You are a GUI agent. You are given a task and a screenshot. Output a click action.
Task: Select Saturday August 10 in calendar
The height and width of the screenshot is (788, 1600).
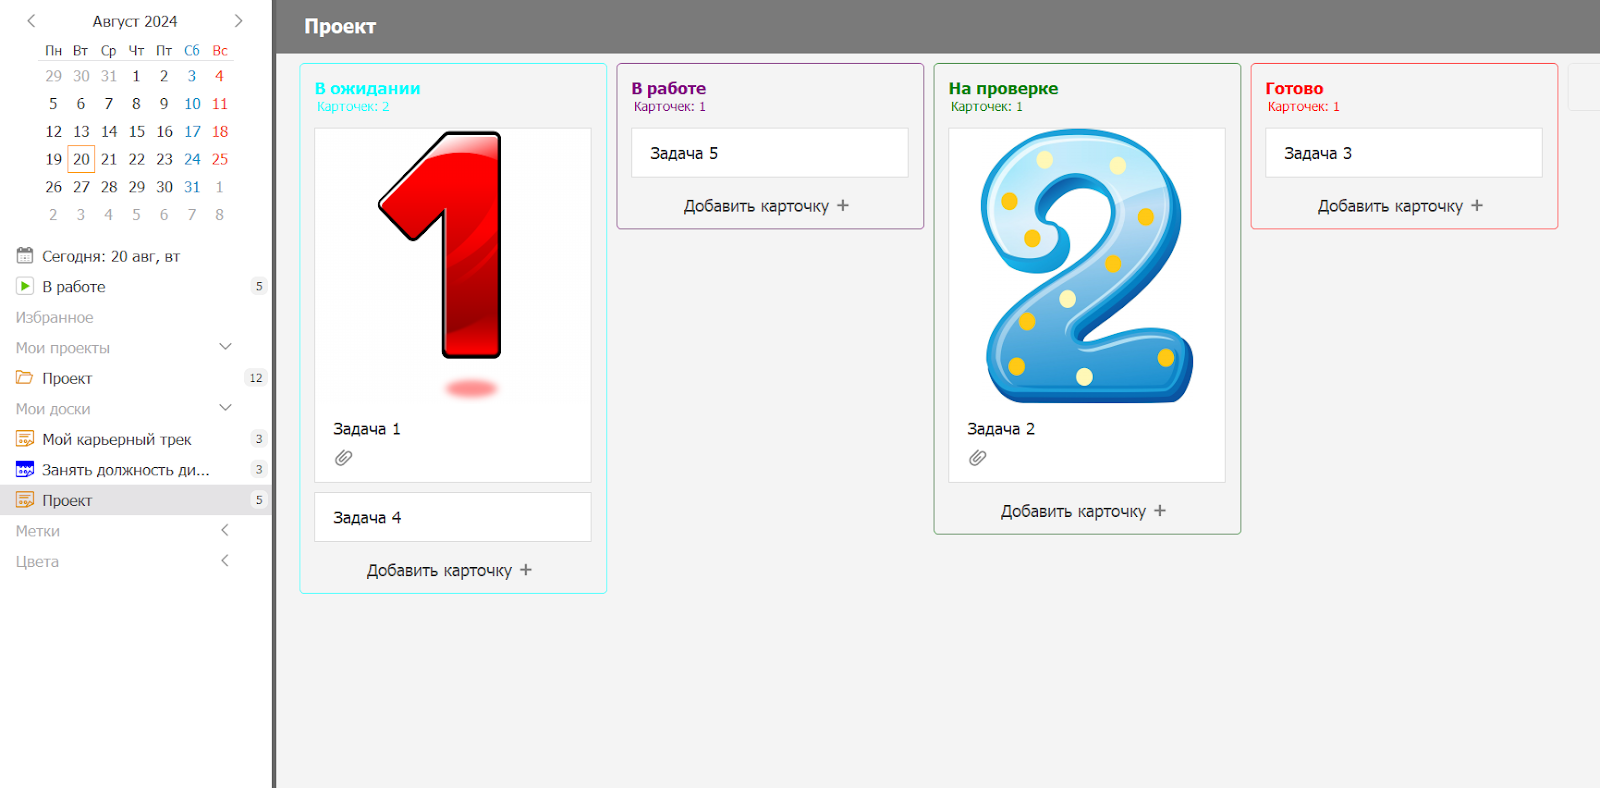point(192,104)
